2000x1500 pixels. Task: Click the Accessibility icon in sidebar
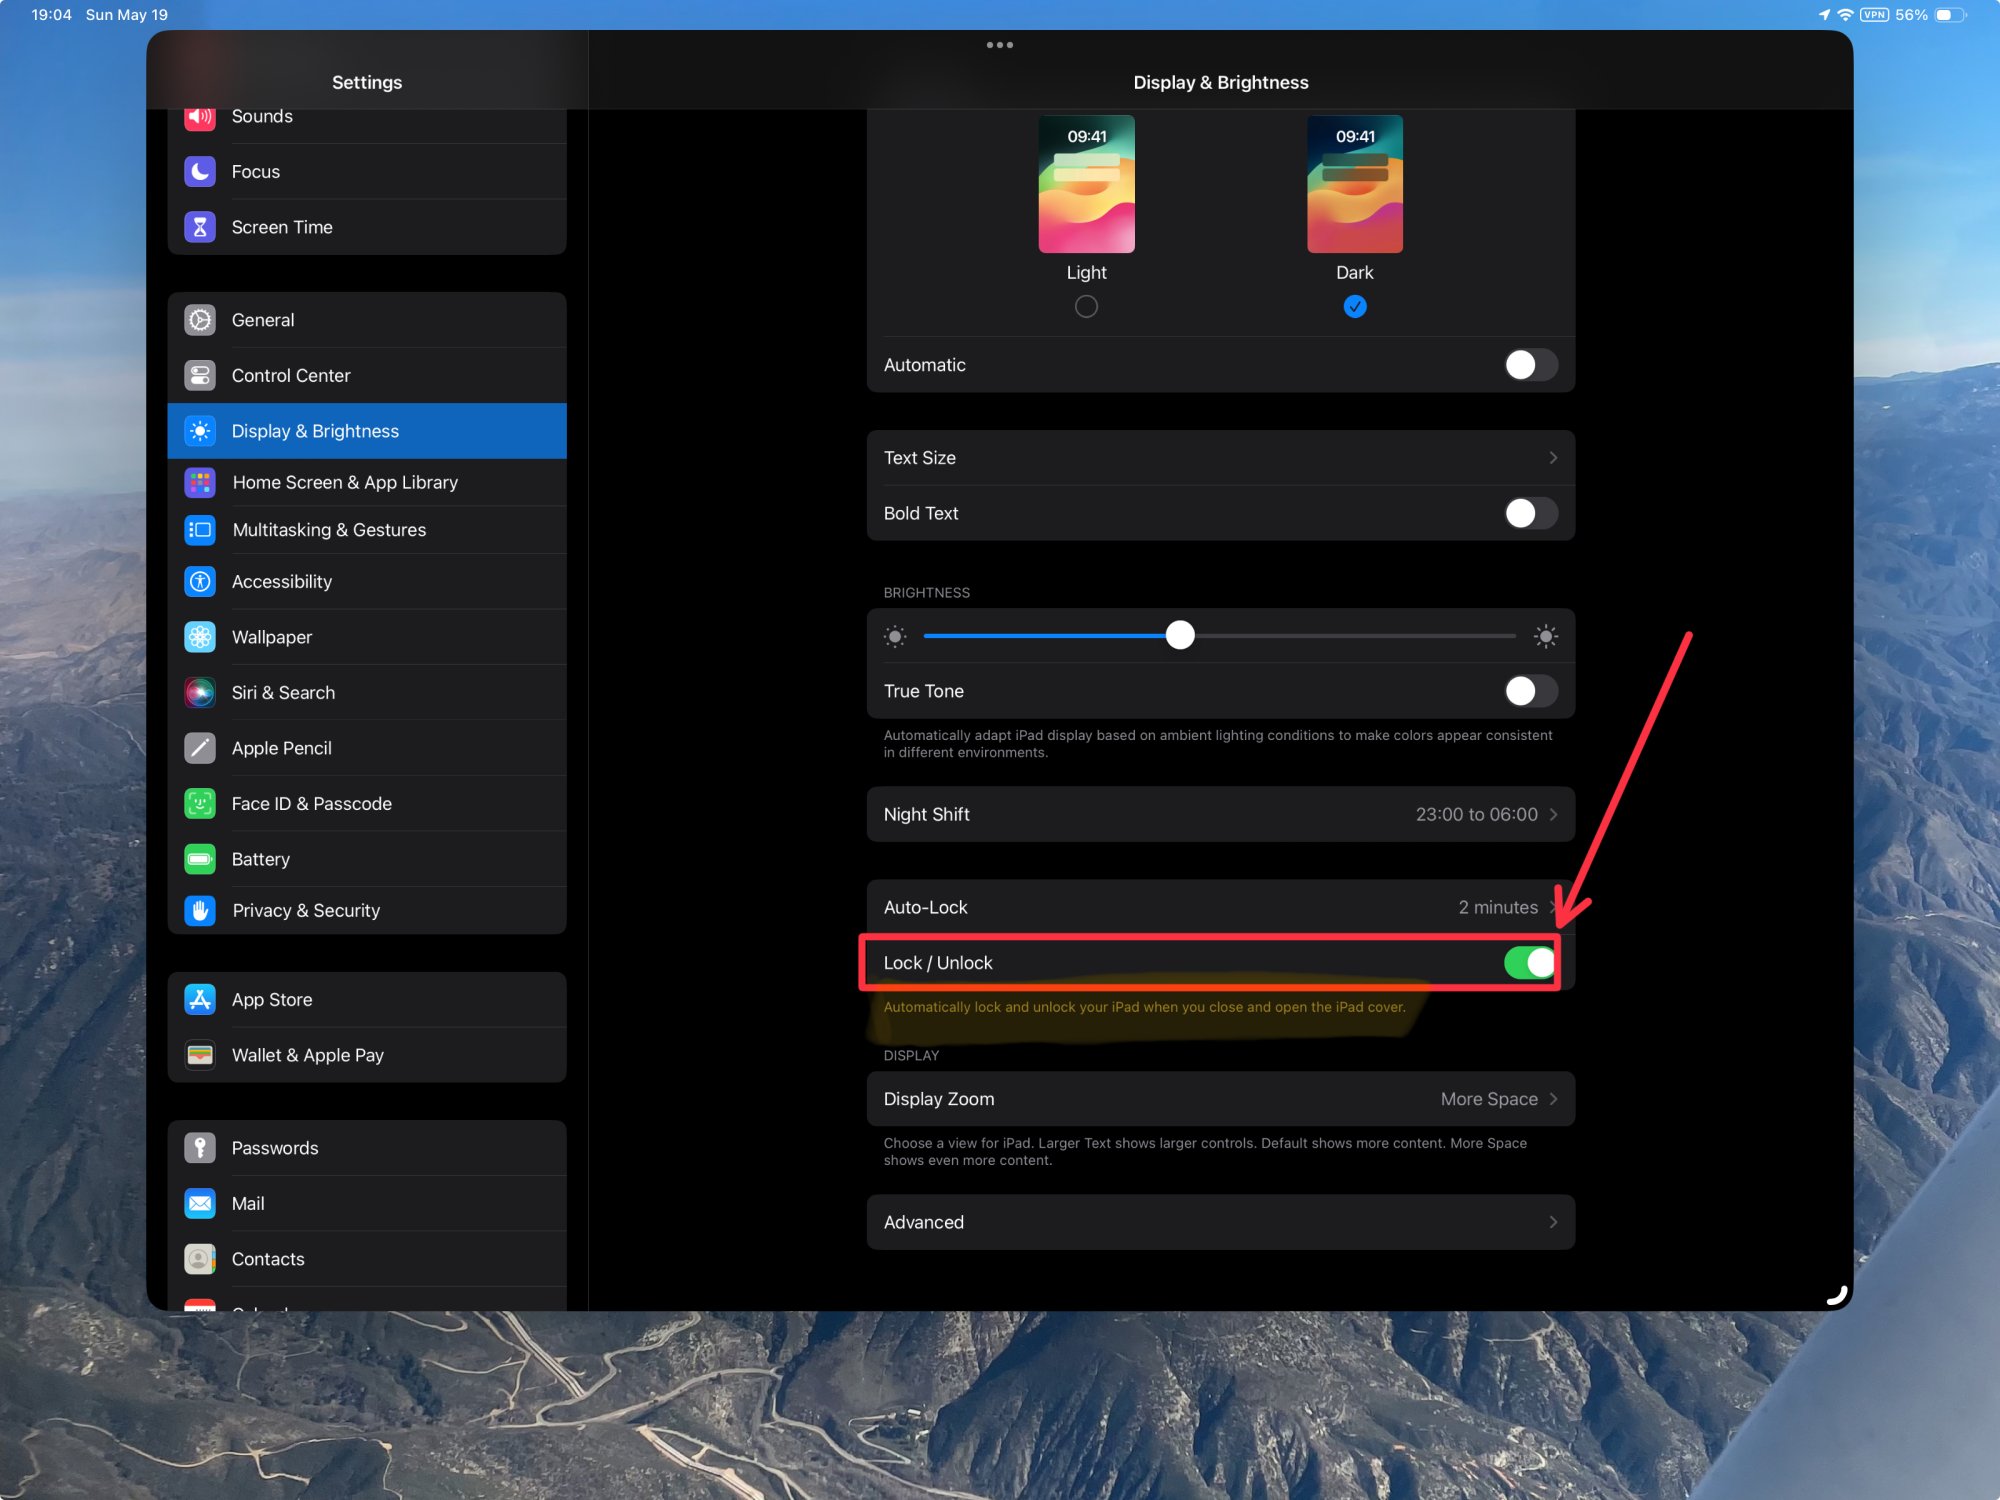point(200,582)
